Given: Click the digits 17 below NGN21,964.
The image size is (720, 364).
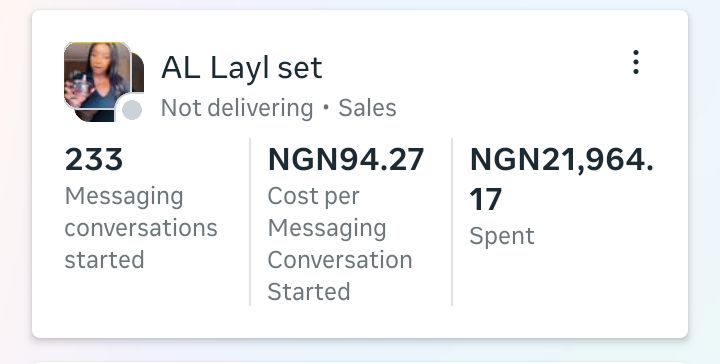Looking at the screenshot, I should 485,200.
